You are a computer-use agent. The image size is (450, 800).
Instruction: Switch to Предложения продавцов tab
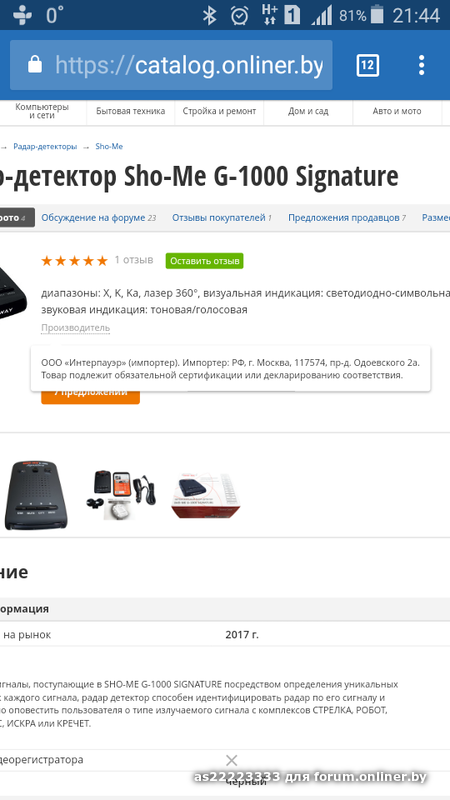pos(347,218)
